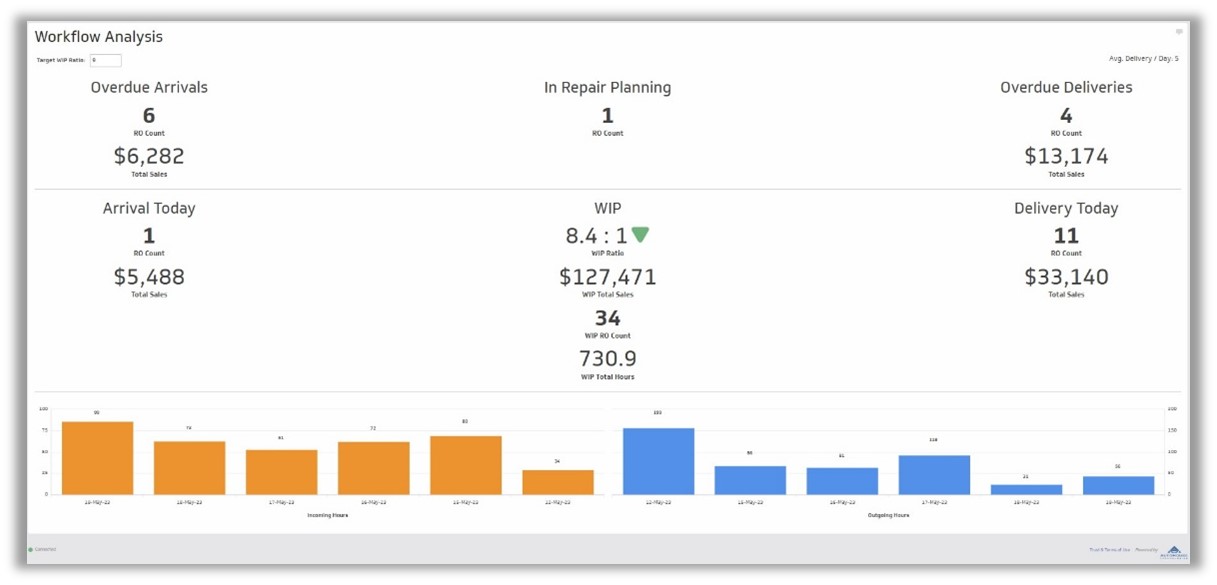Click the WIP Total Hours value 730.9
The image size is (1217, 585).
click(607, 359)
